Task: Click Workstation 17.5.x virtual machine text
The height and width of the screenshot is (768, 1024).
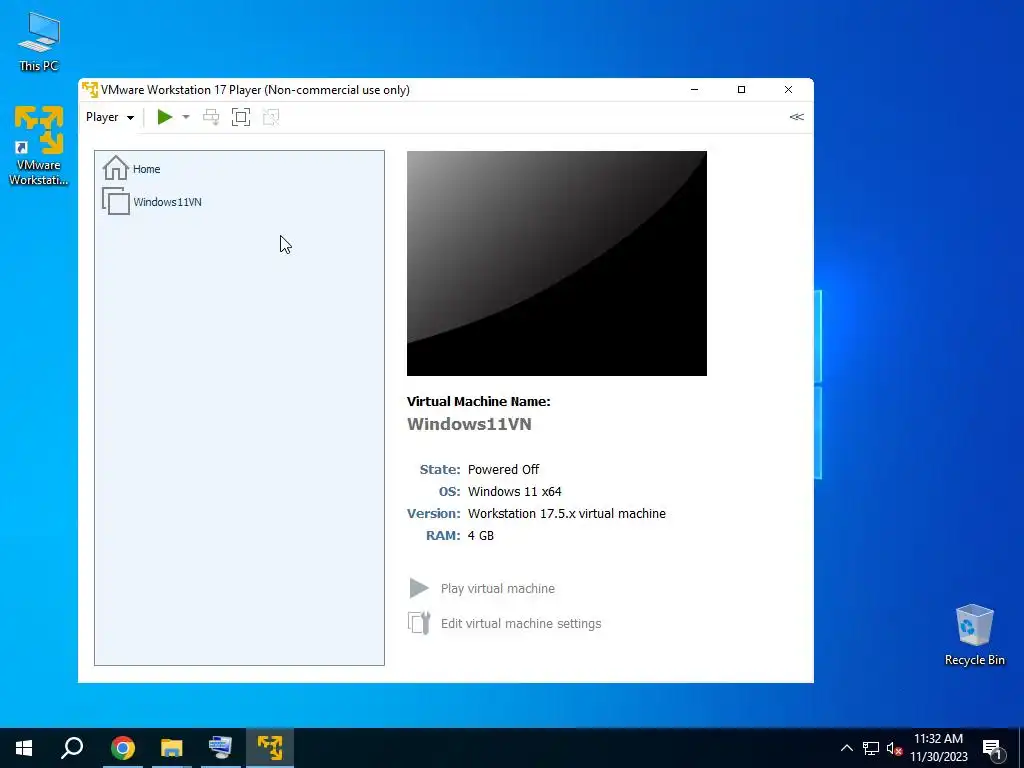Action: pos(567,513)
